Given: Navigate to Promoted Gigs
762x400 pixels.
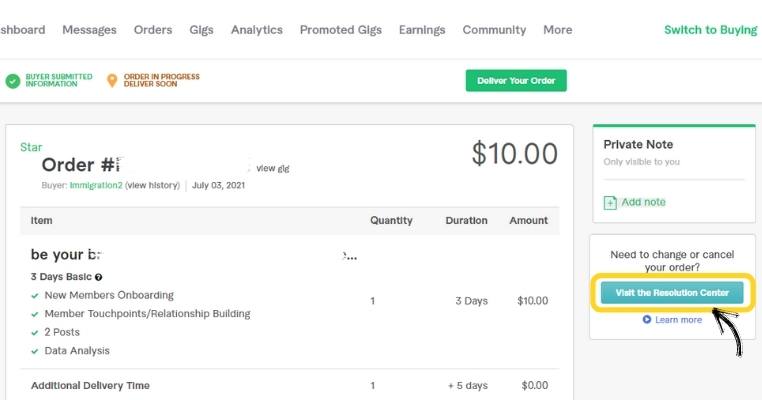Looking at the screenshot, I should point(340,30).
